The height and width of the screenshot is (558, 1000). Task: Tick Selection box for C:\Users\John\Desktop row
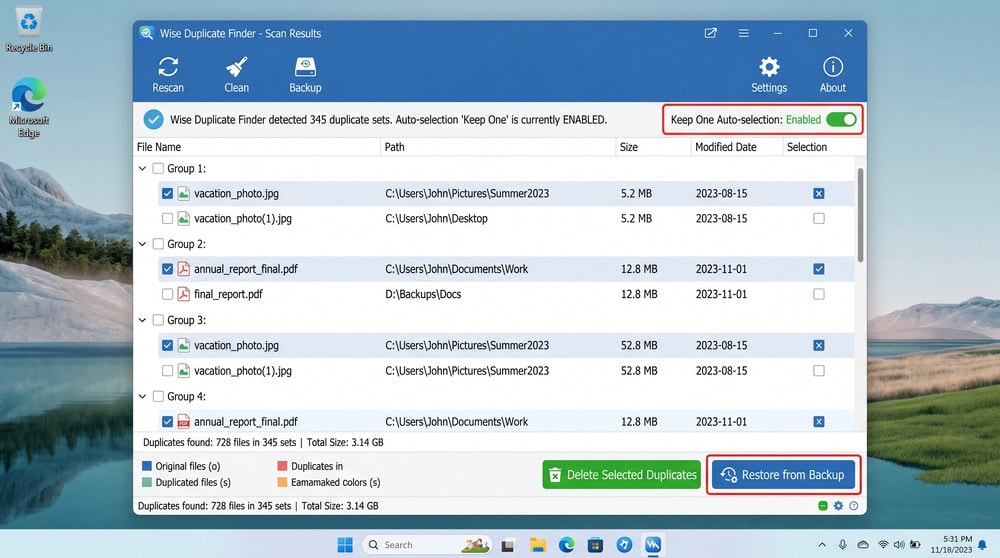point(819,218)
